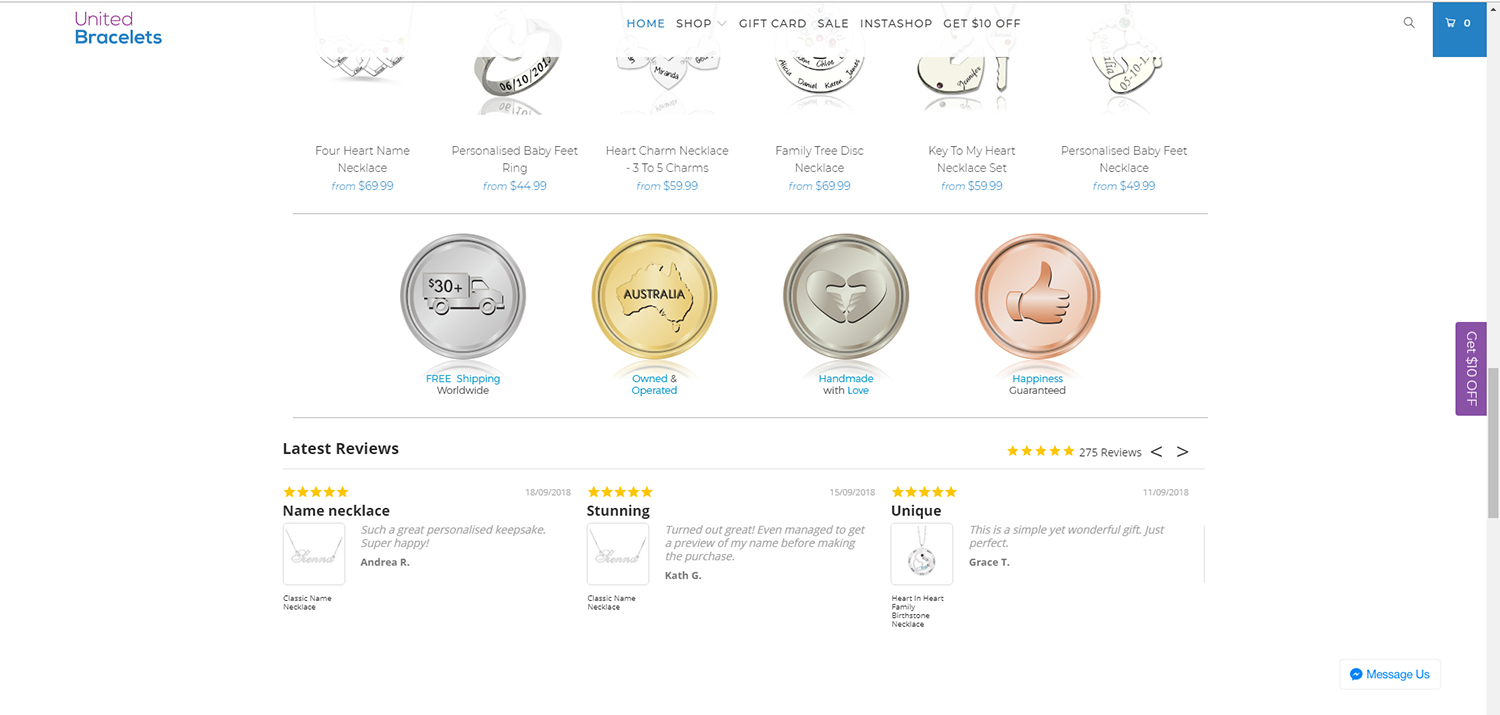The image size is (1500, 715).
Task: Click the Classic Name Necklace review thumbnail
Action: click(x=313, y=553)
